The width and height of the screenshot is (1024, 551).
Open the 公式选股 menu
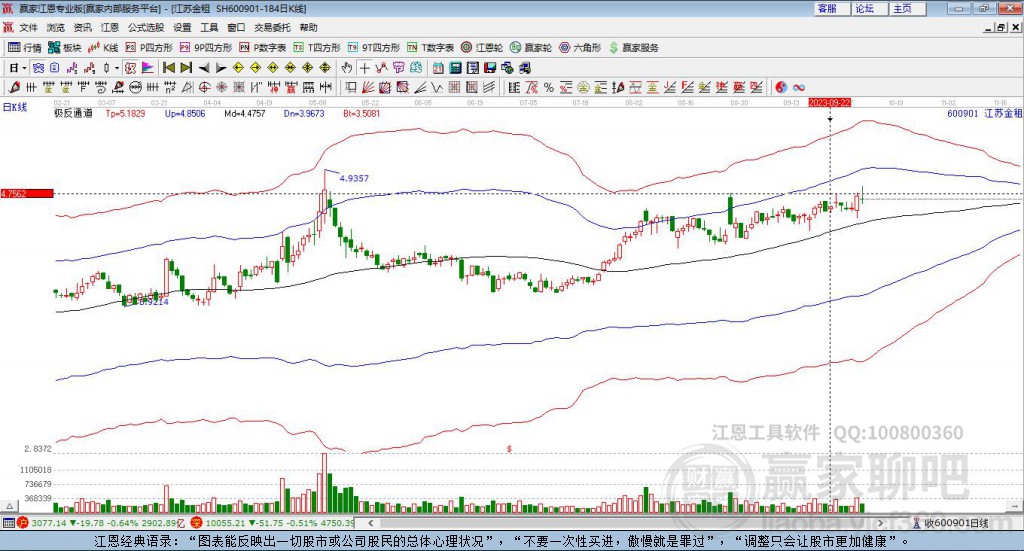[x=146, y=27]
